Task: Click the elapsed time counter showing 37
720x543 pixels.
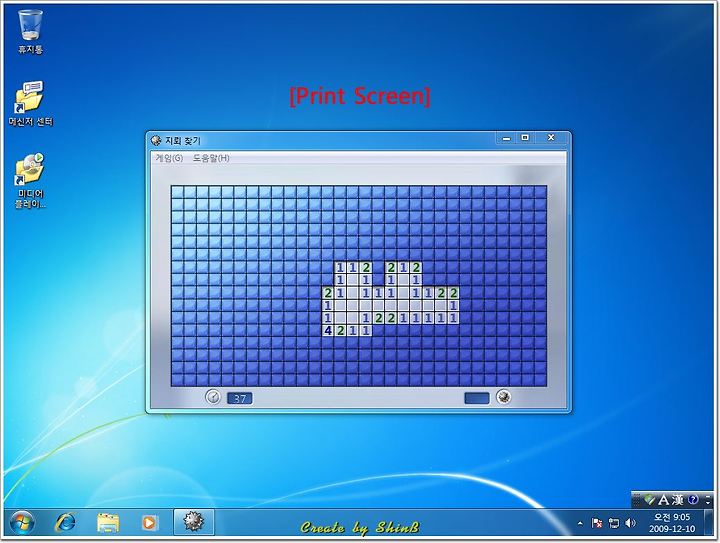Action: click(x=240, y=398)
